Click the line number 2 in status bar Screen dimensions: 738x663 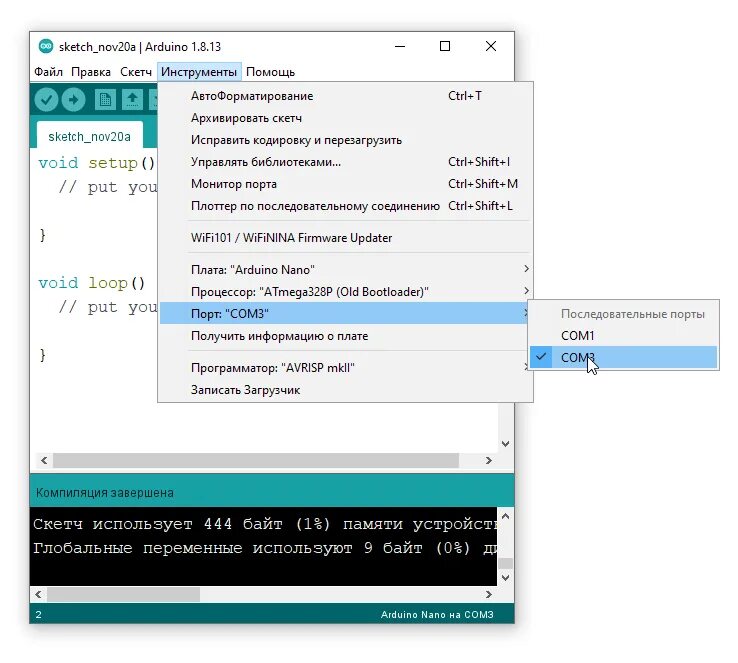(39, 615)
